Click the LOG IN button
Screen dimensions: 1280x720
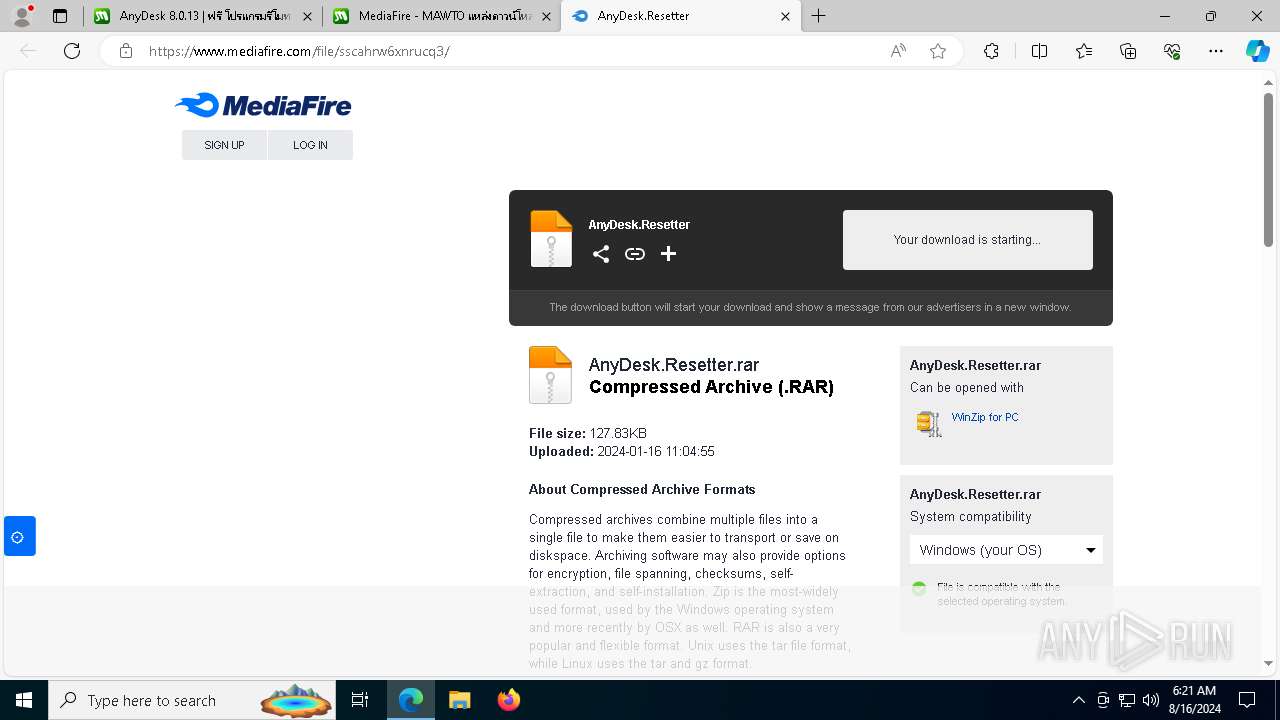(310, 145)
